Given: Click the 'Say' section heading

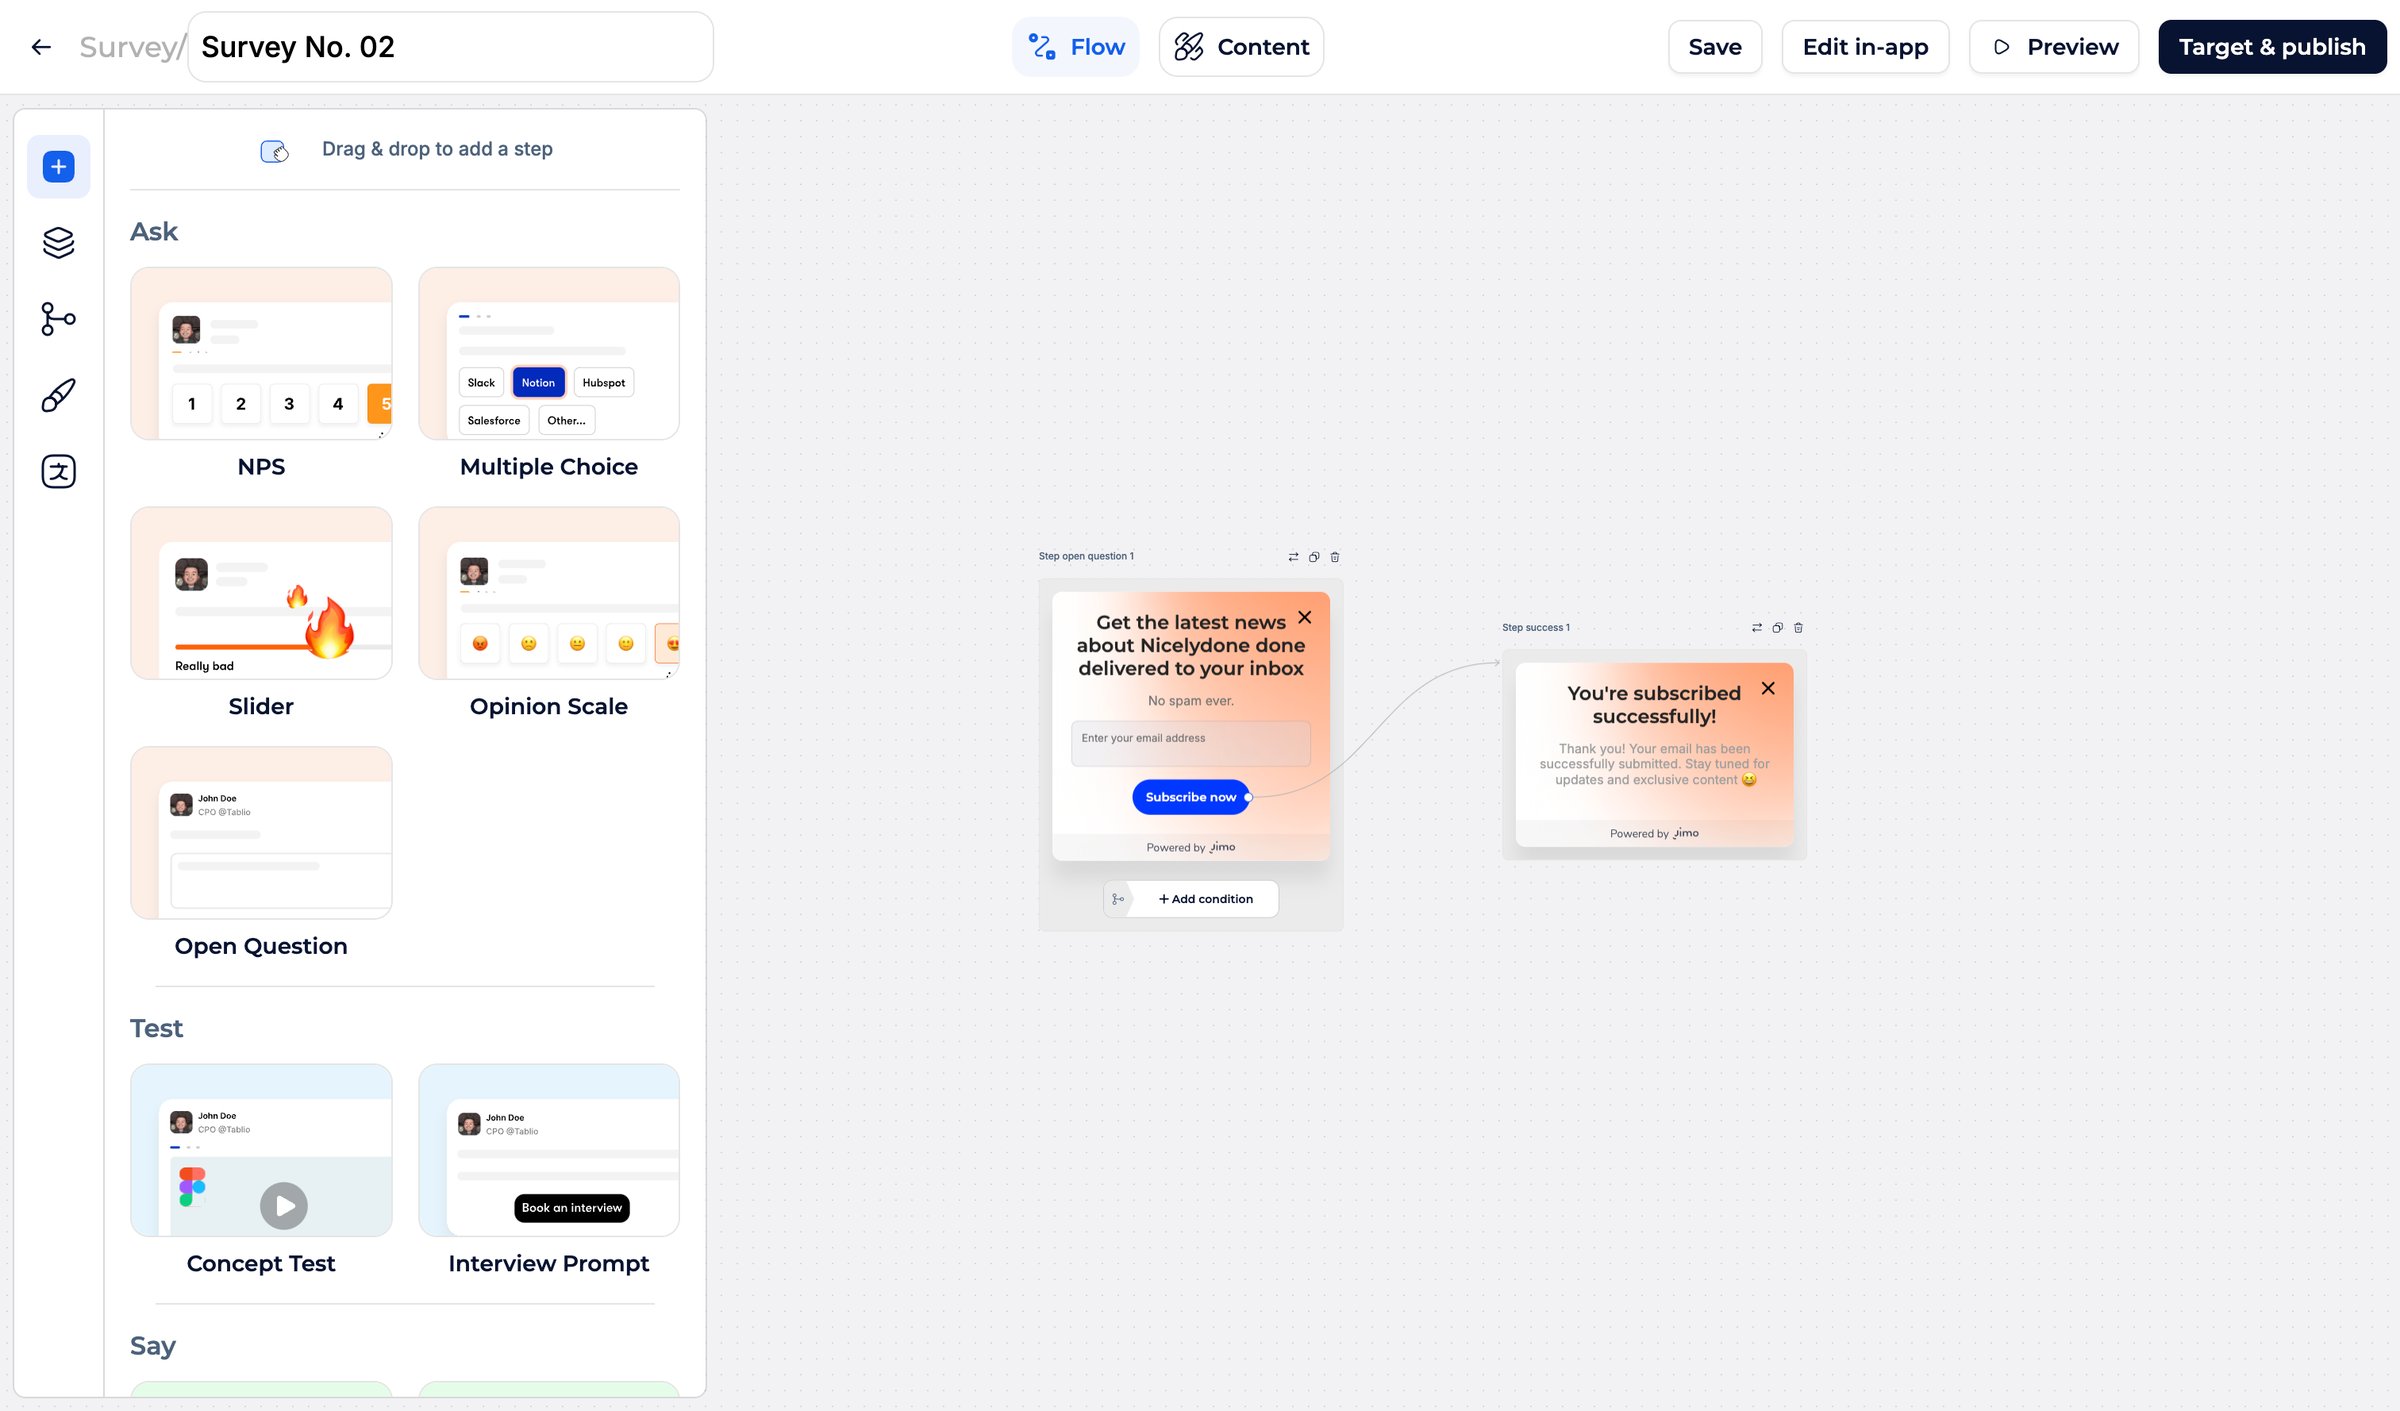Looking at the screenshot, I should 153,1346.
